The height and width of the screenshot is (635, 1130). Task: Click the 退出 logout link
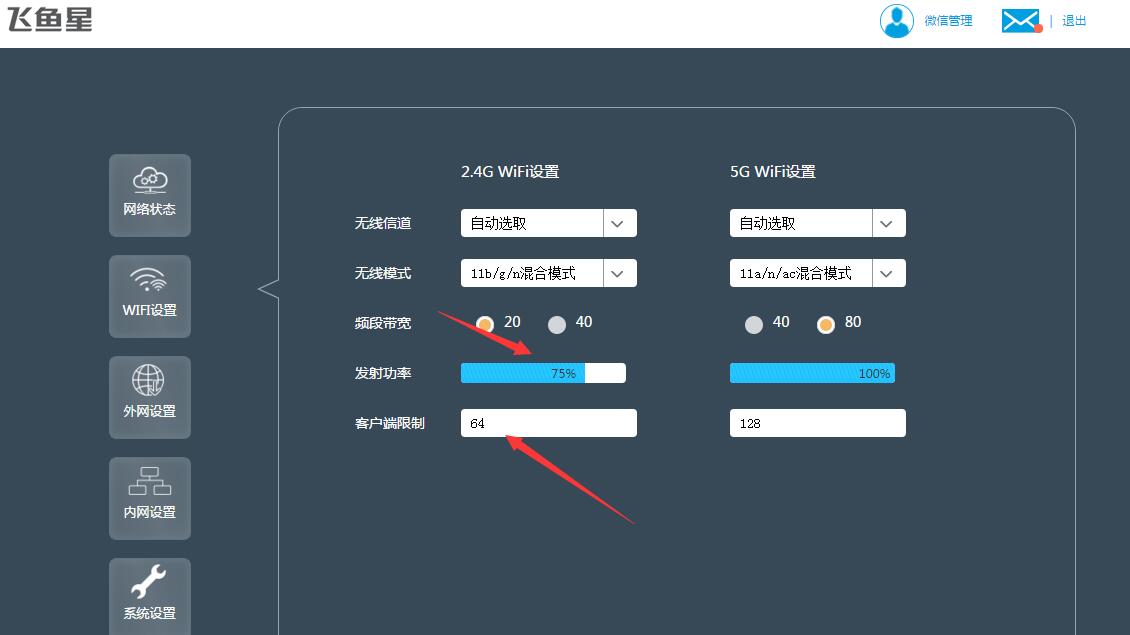[x=1073, y=20]
